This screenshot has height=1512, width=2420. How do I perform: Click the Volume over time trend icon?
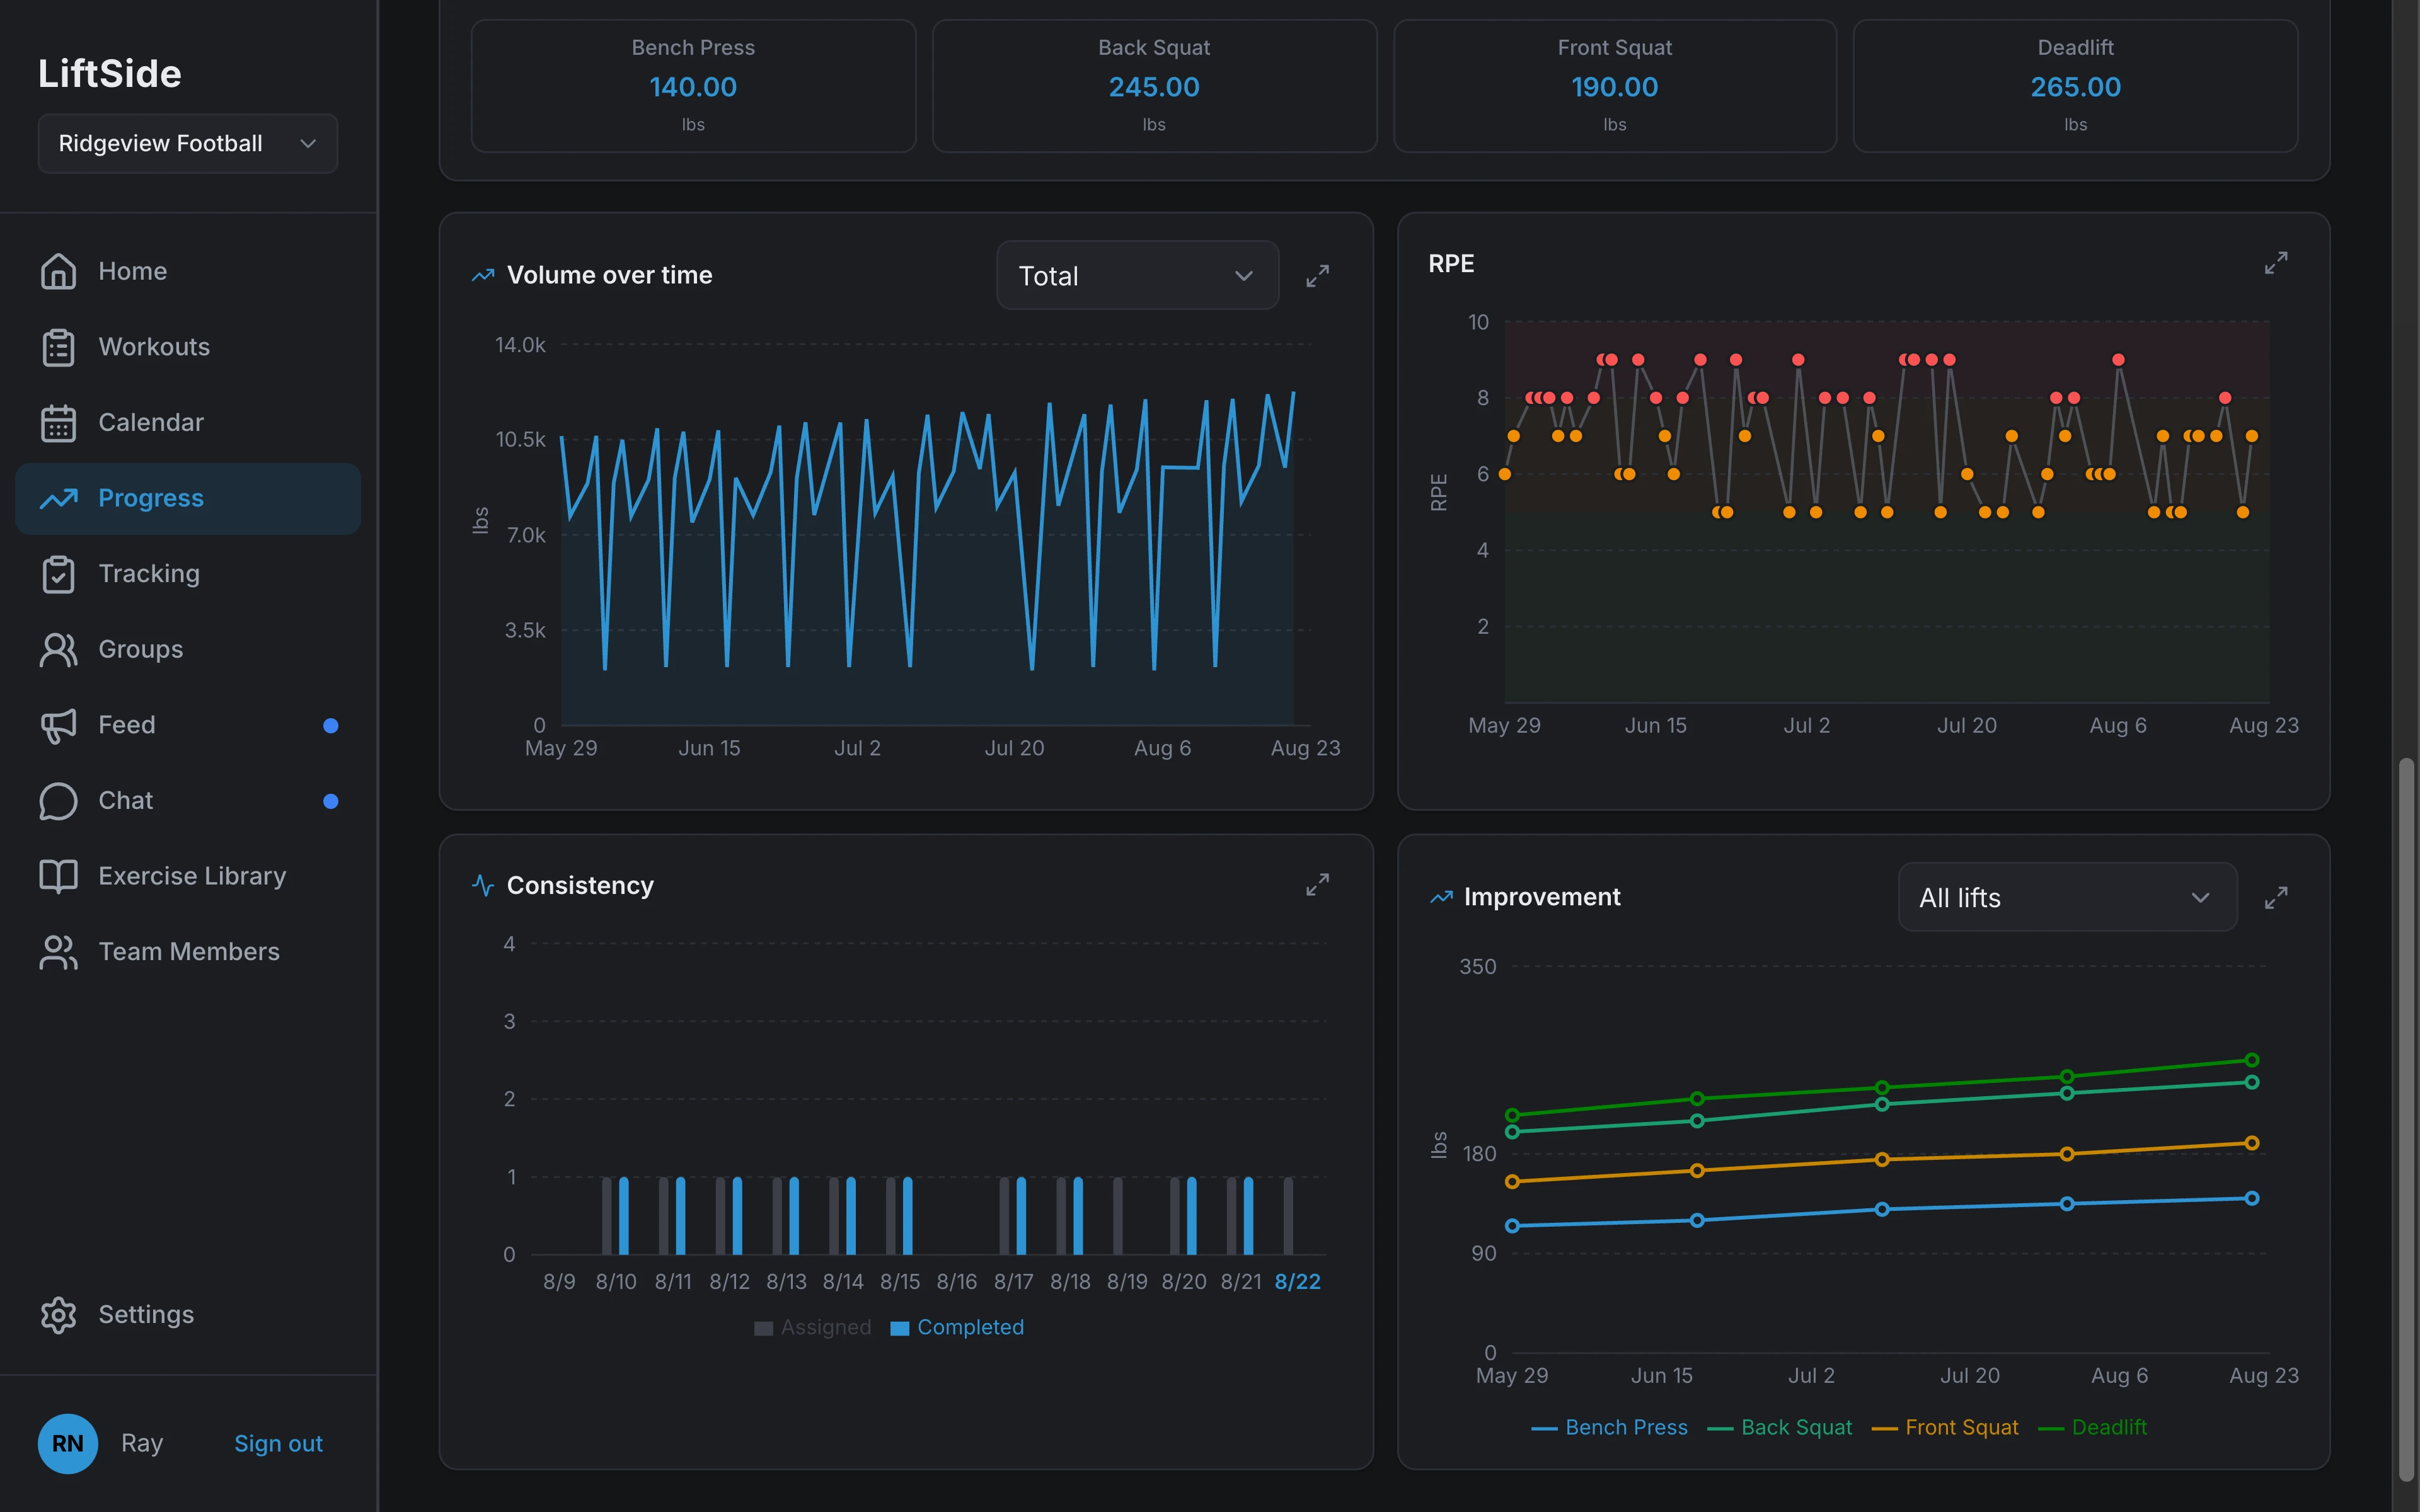483,275
